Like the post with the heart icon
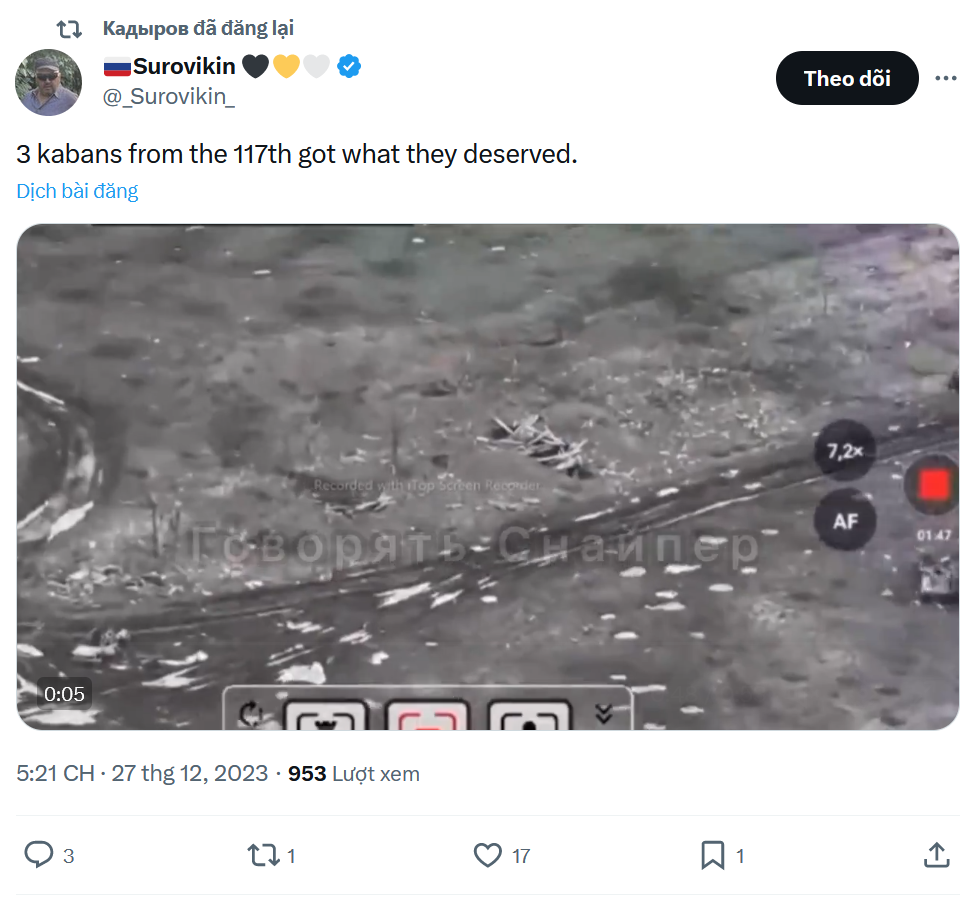969x906 pixels. [x=487, y=855]
